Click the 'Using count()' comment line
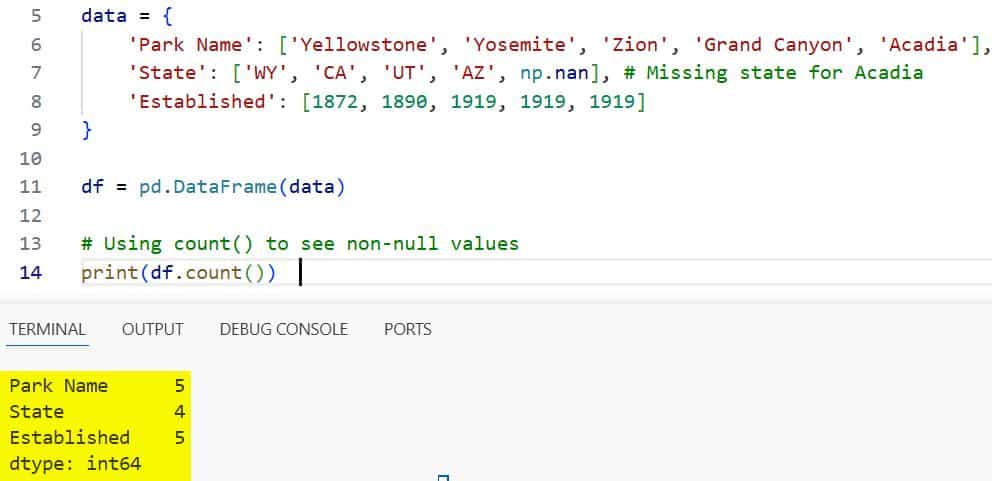992x481 pixels. [x=300, y=244]
